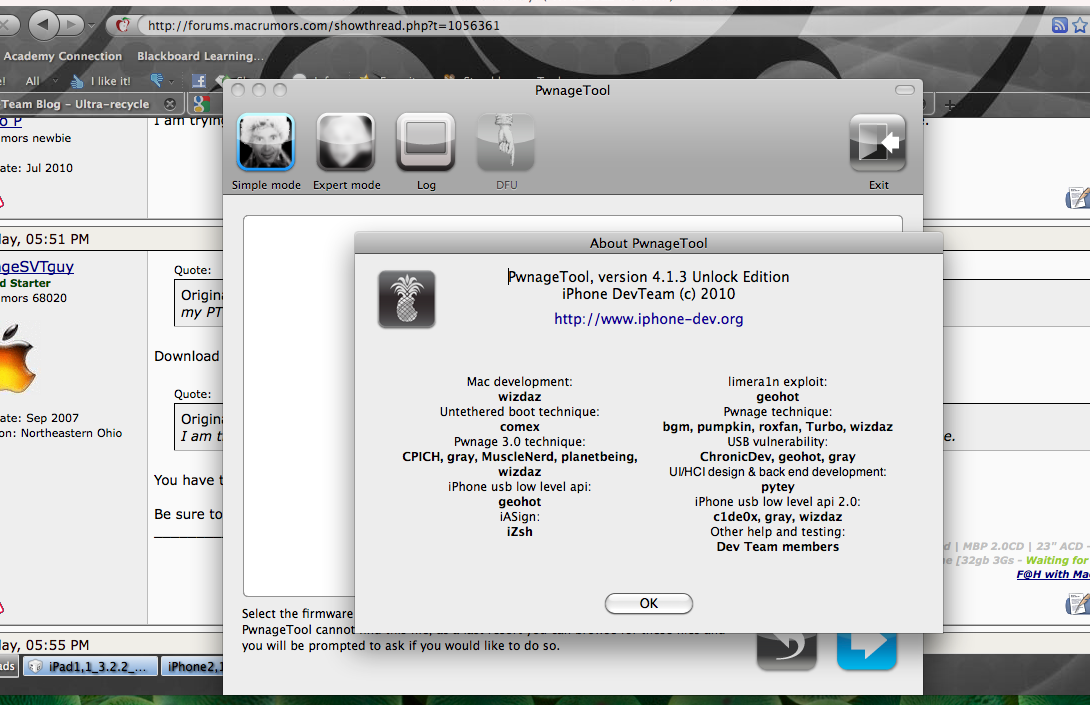This screenshot has height=705, width=1090.
Task: Click 'iZsh' credit name
Action: pyautogui.click(x=519, y=531)
